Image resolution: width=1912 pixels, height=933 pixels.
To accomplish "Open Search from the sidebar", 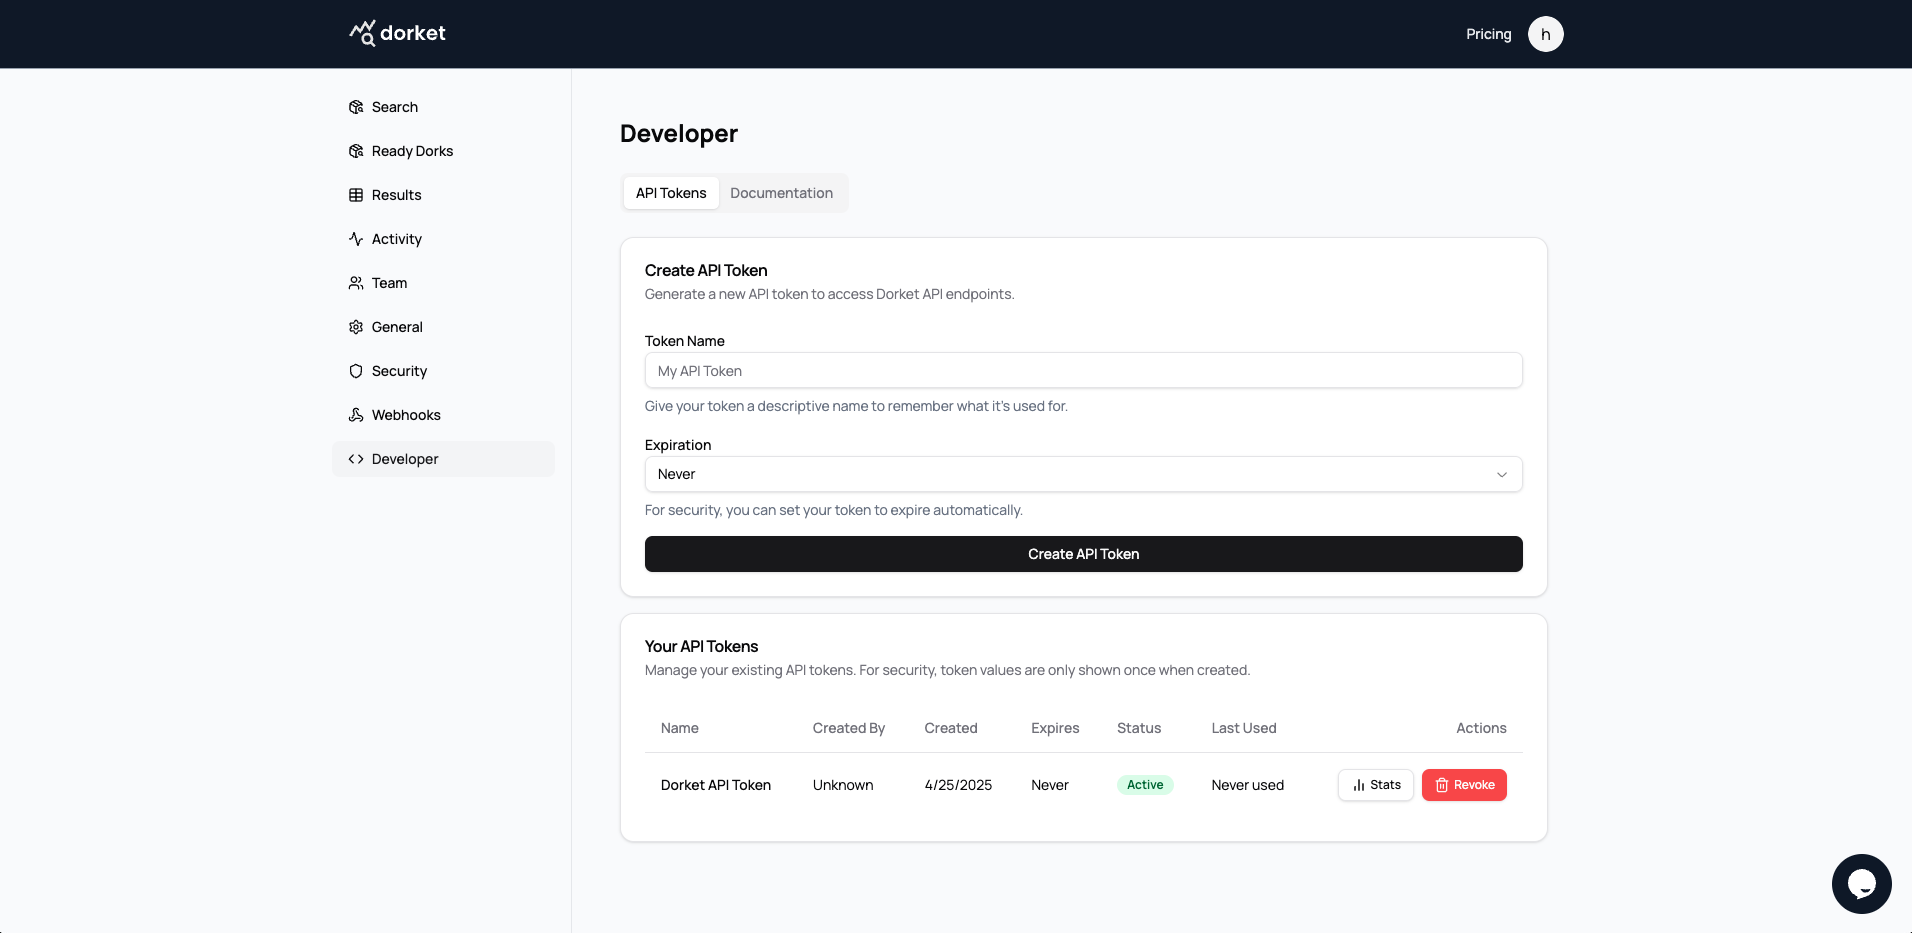I will coord(443,107).
